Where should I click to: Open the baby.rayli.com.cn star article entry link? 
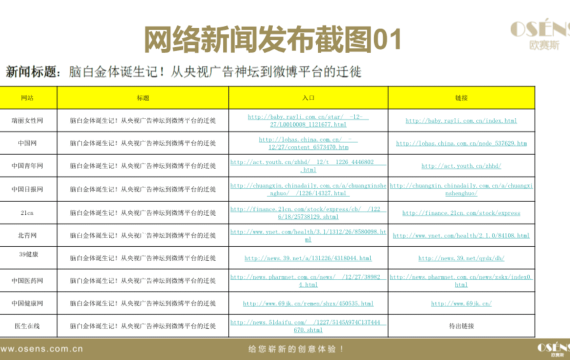(x=308, y=121)
